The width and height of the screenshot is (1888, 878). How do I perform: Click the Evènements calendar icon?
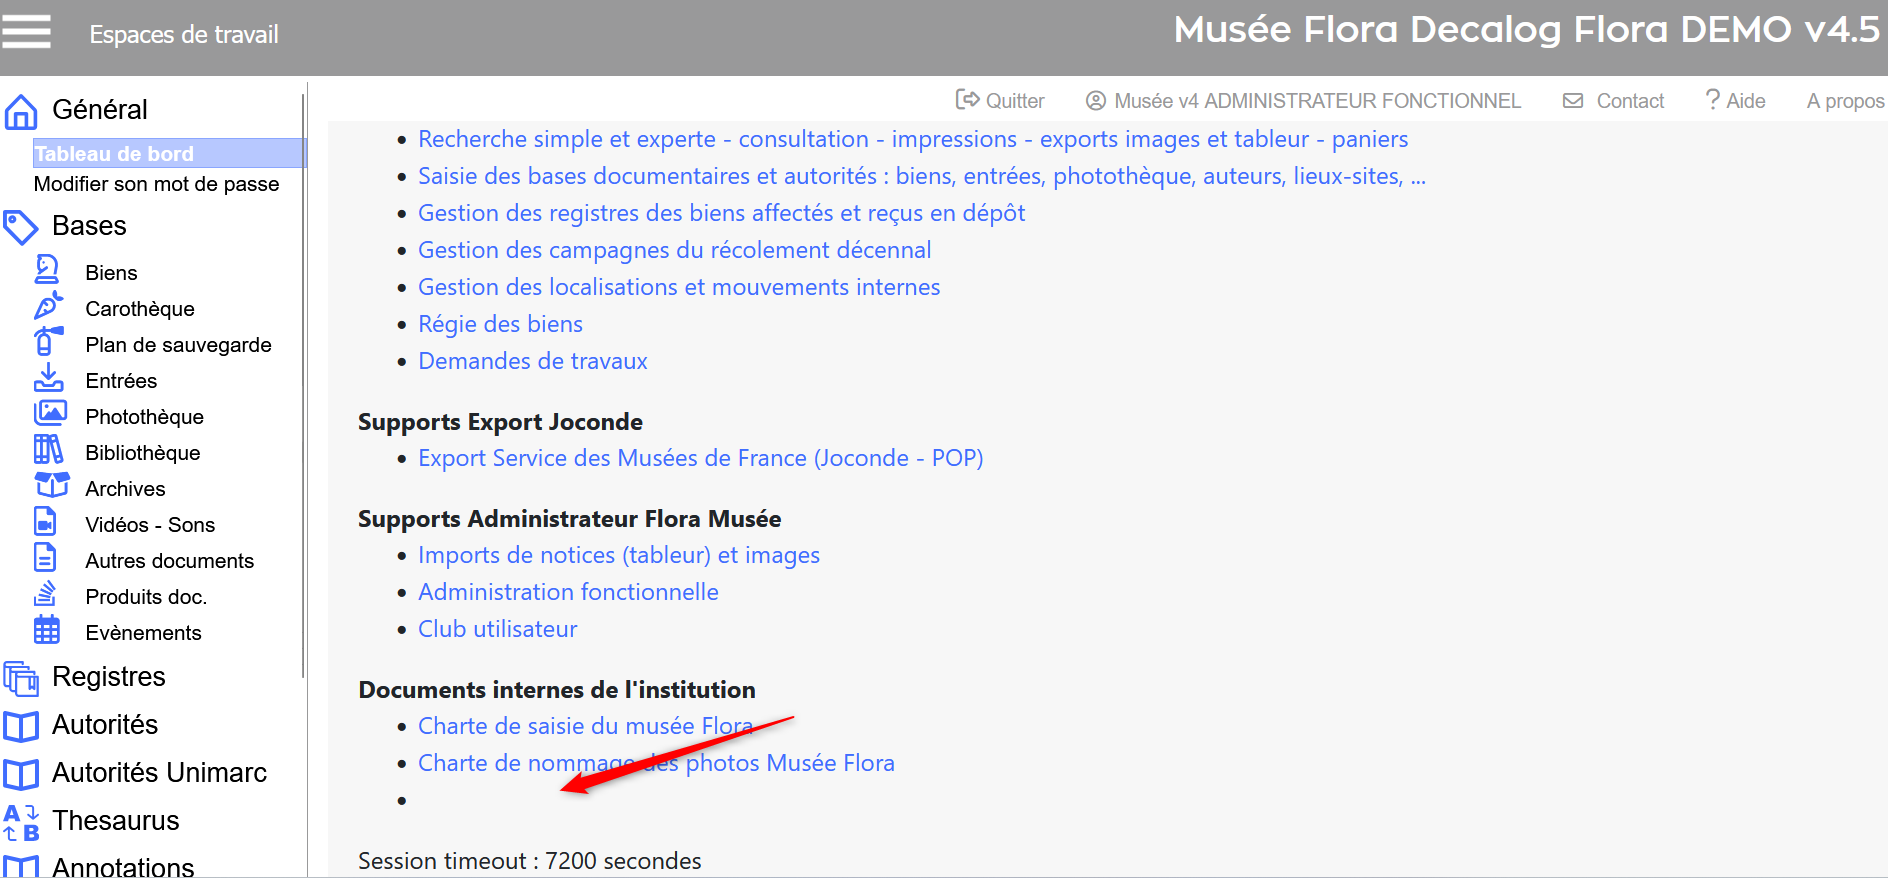point(47,630)
